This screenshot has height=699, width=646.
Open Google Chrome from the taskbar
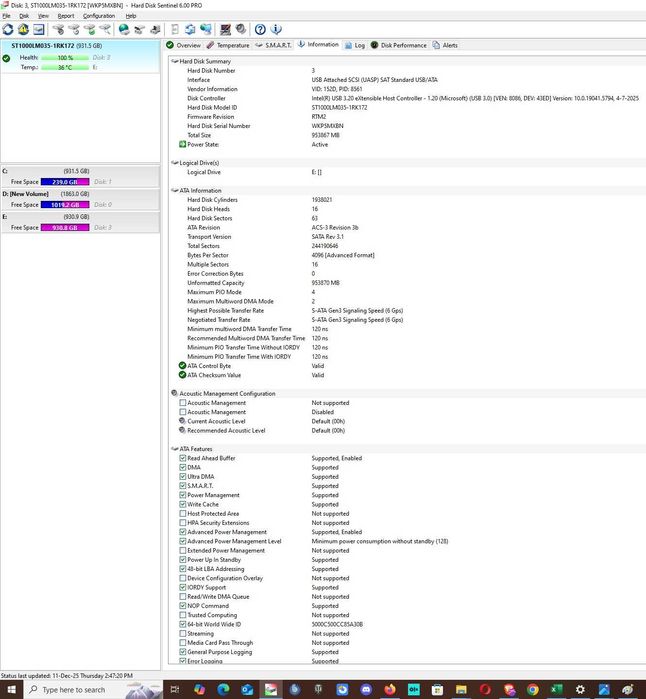[x=532, y=690]
